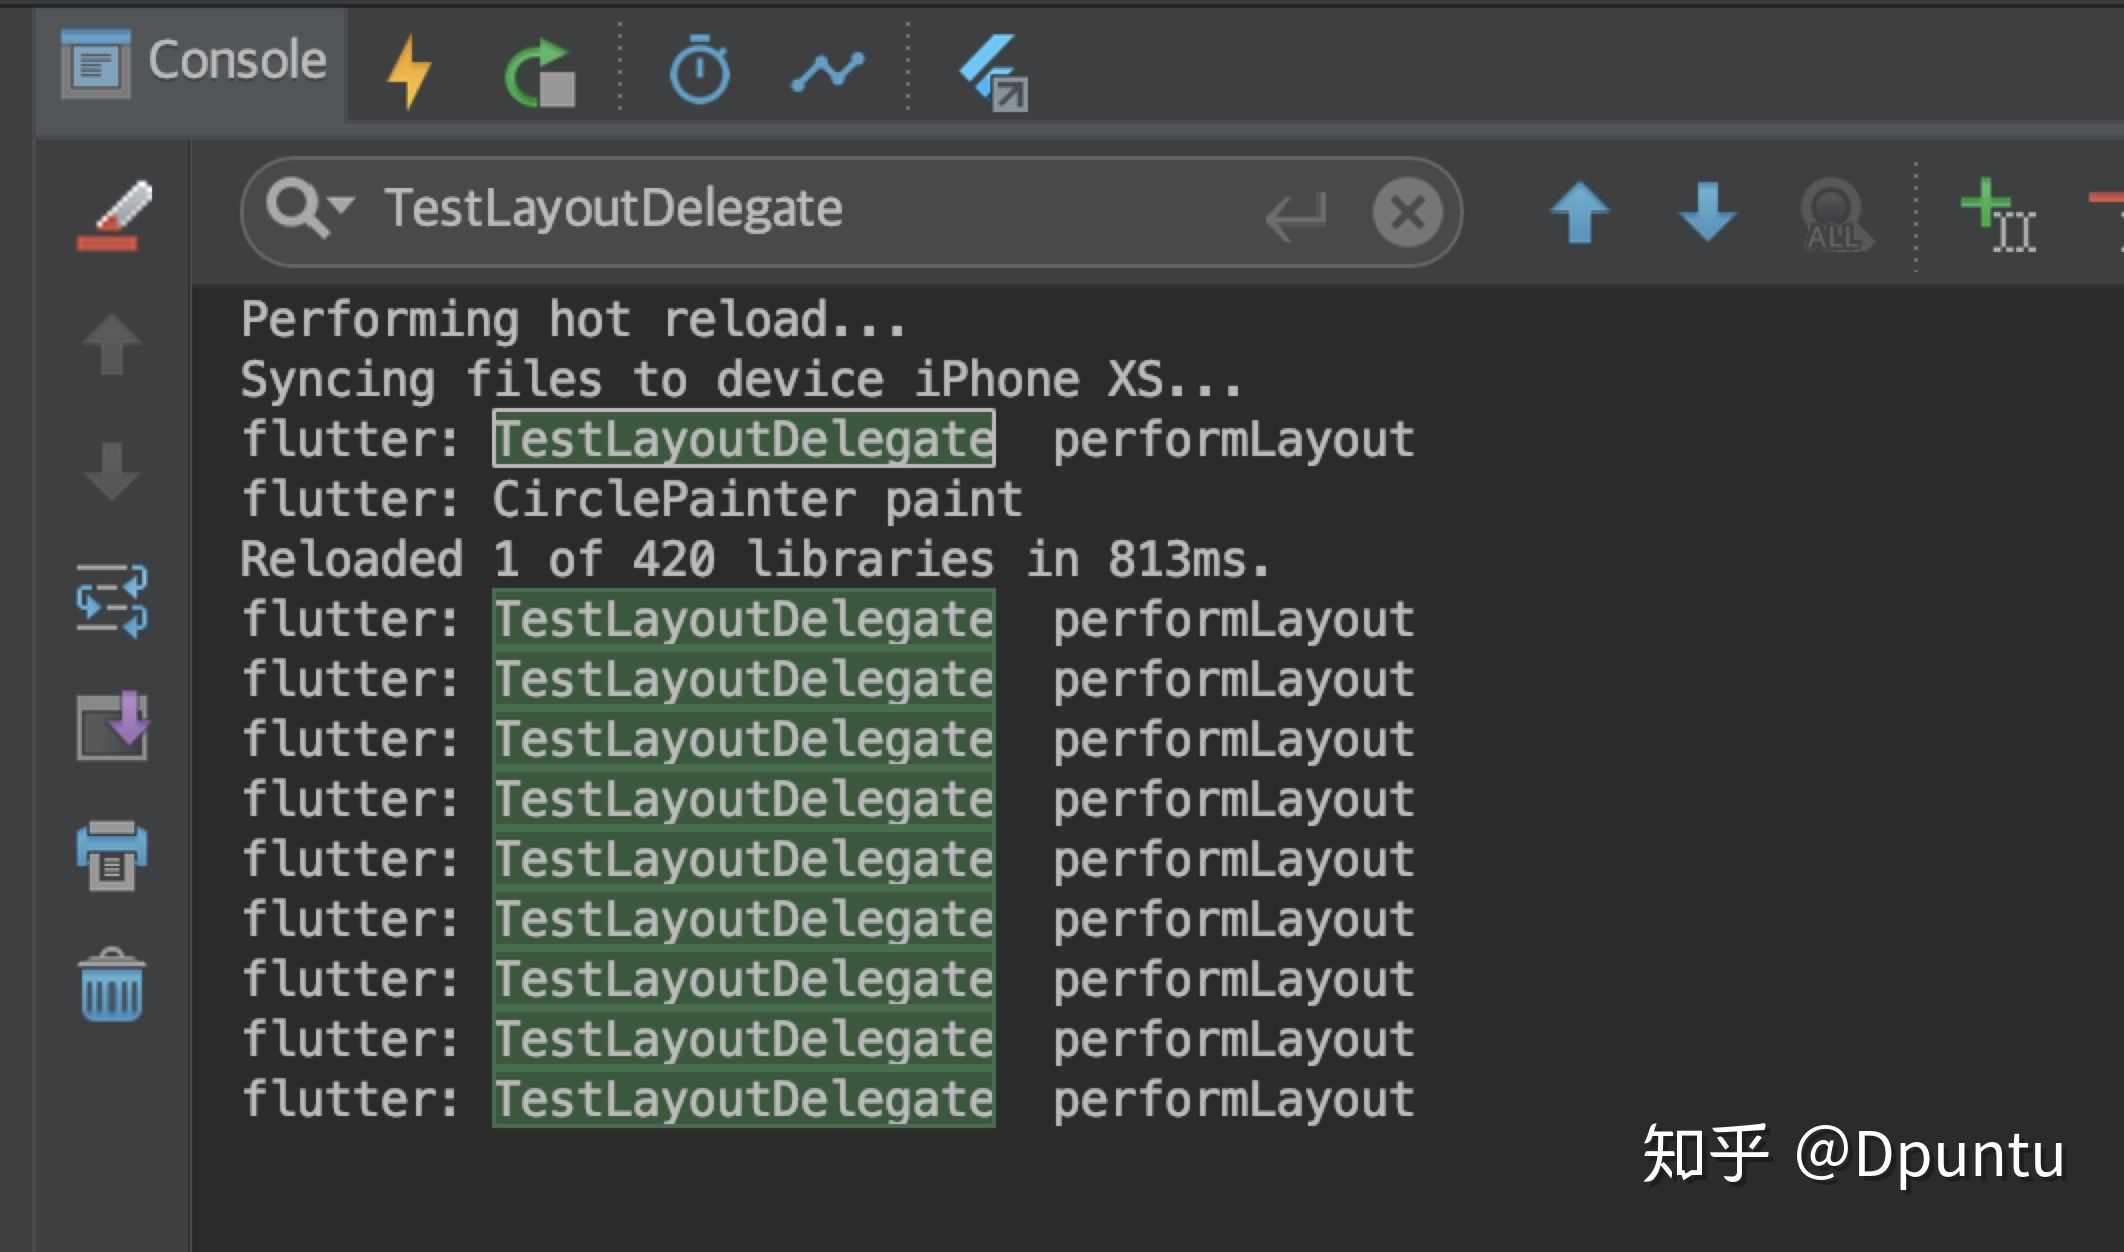Screen dimensions: 2124x1252
Task: Click the Flutter Hot Restart icon
Action: [540, 72]
